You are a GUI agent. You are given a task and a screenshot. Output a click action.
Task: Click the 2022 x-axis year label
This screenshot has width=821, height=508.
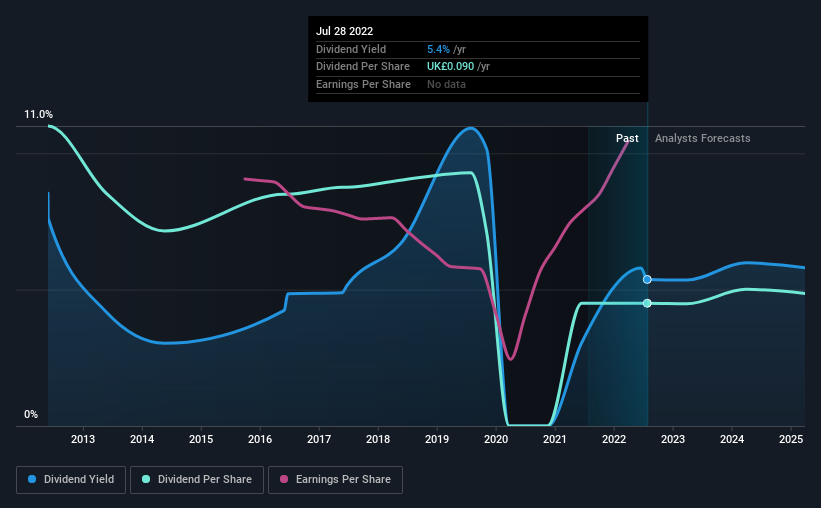(614, 439)
